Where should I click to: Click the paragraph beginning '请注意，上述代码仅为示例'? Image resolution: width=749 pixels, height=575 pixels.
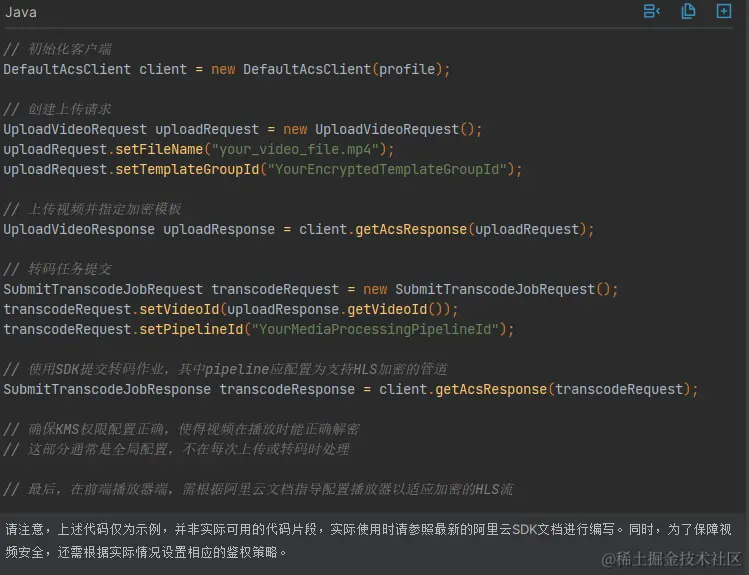(368, 541)
